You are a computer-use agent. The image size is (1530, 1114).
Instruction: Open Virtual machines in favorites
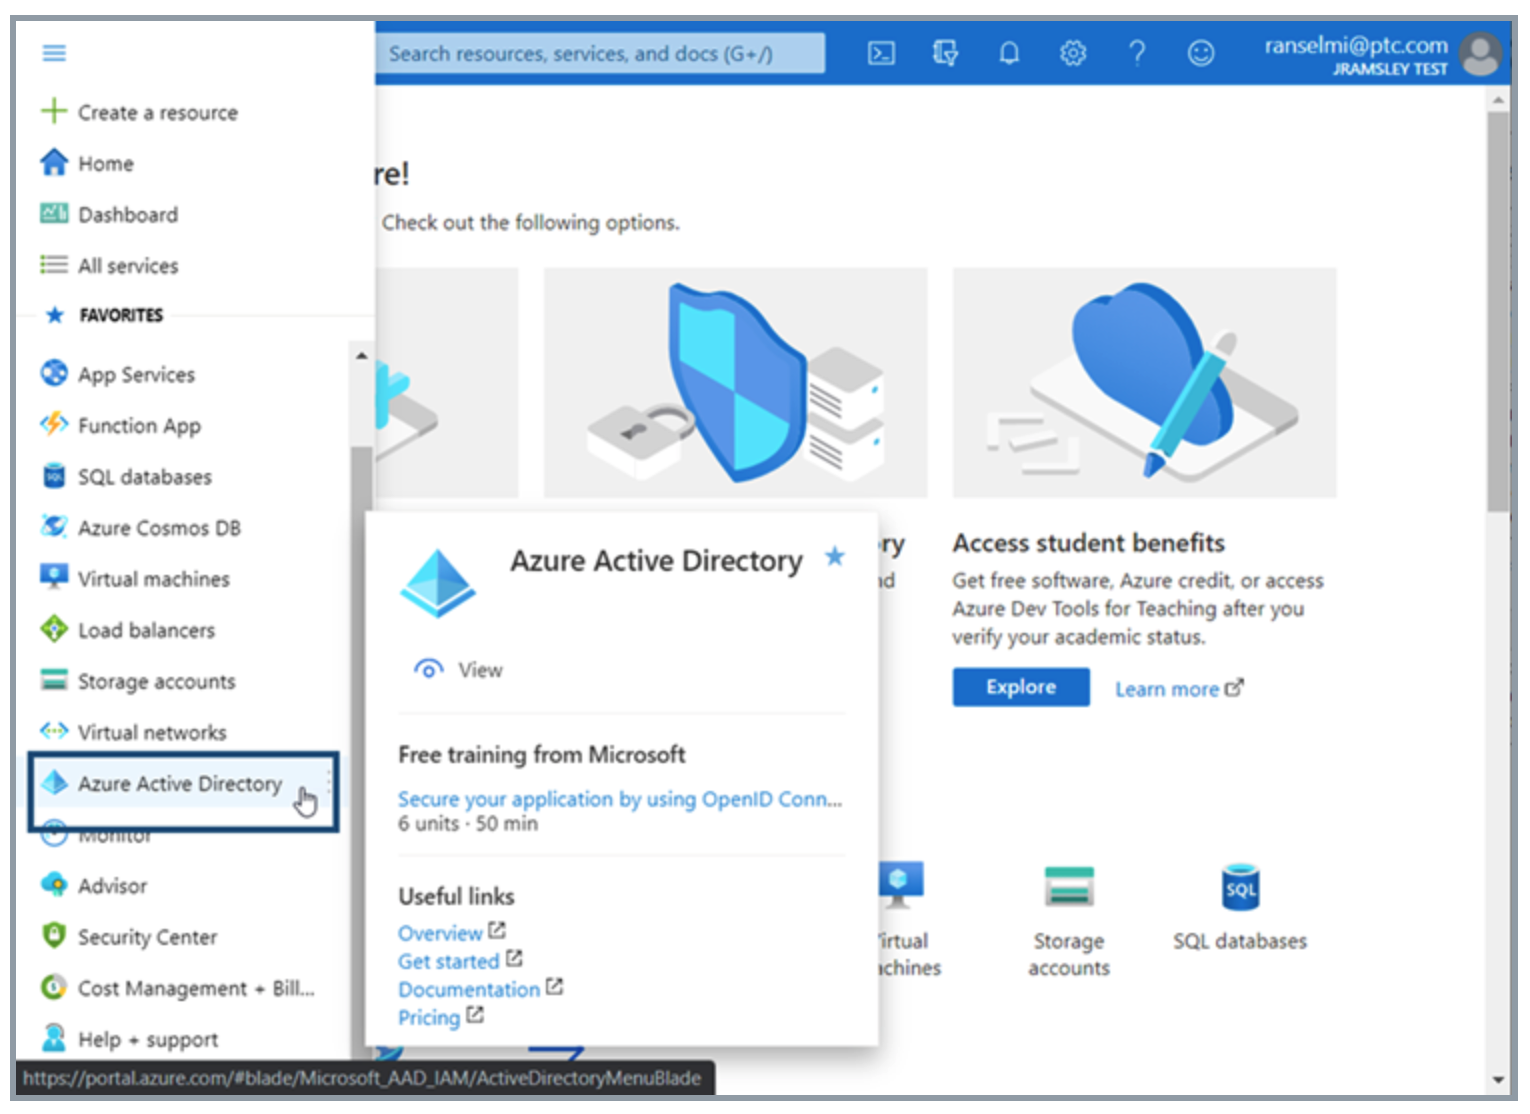pyautogui.click(x=154, y=578)
